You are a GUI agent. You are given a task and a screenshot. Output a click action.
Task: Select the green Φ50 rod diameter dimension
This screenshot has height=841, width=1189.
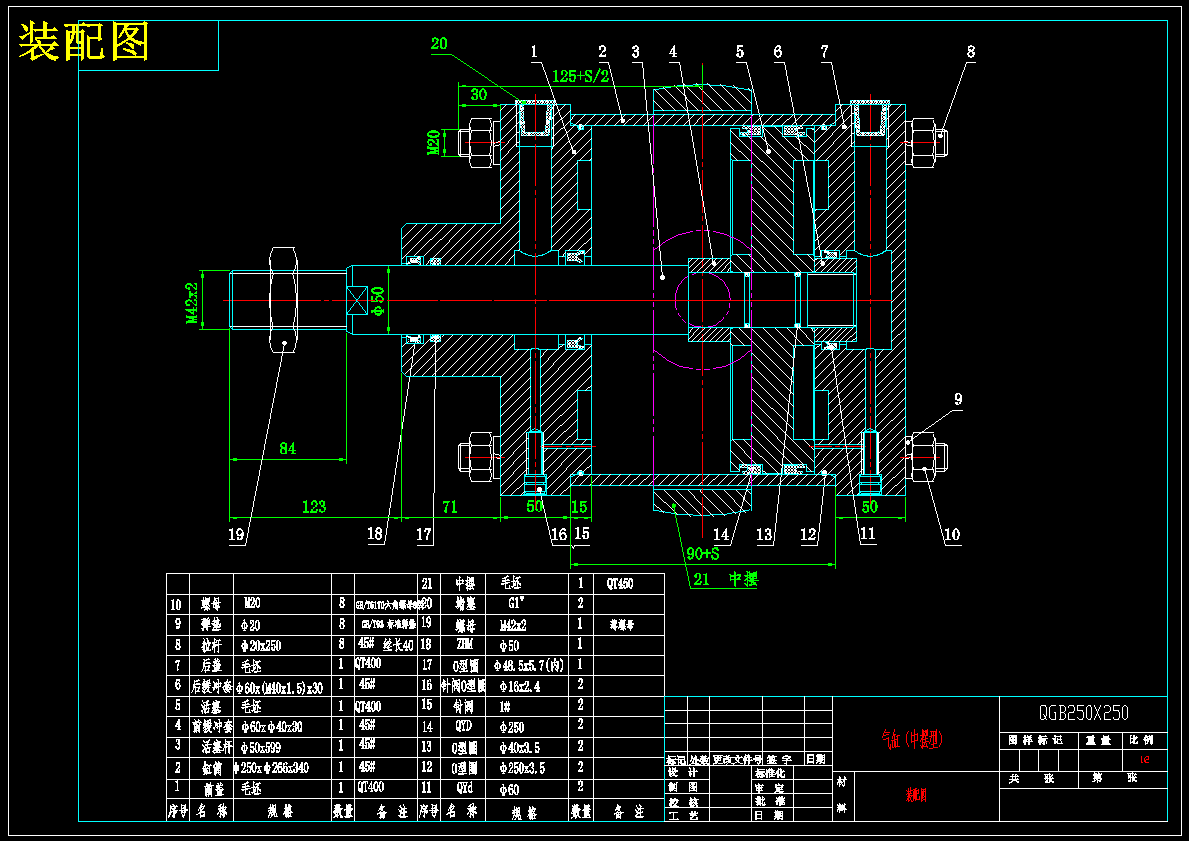click(378, 300)
